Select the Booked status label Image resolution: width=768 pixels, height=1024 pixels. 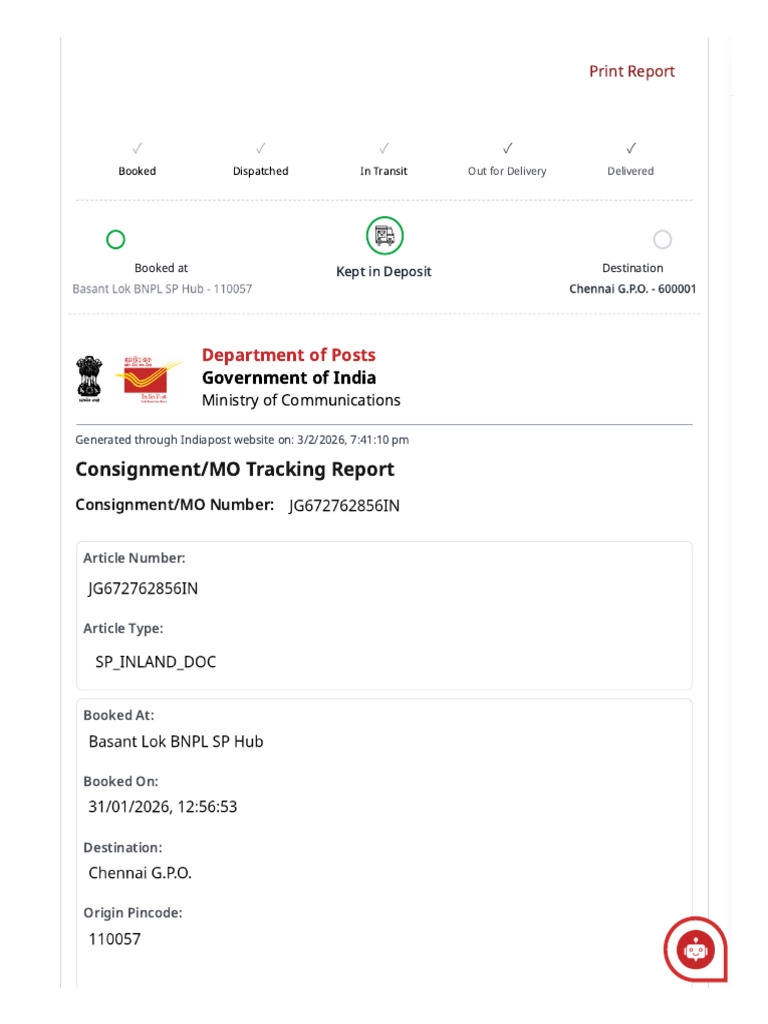[x=137, y=171]
